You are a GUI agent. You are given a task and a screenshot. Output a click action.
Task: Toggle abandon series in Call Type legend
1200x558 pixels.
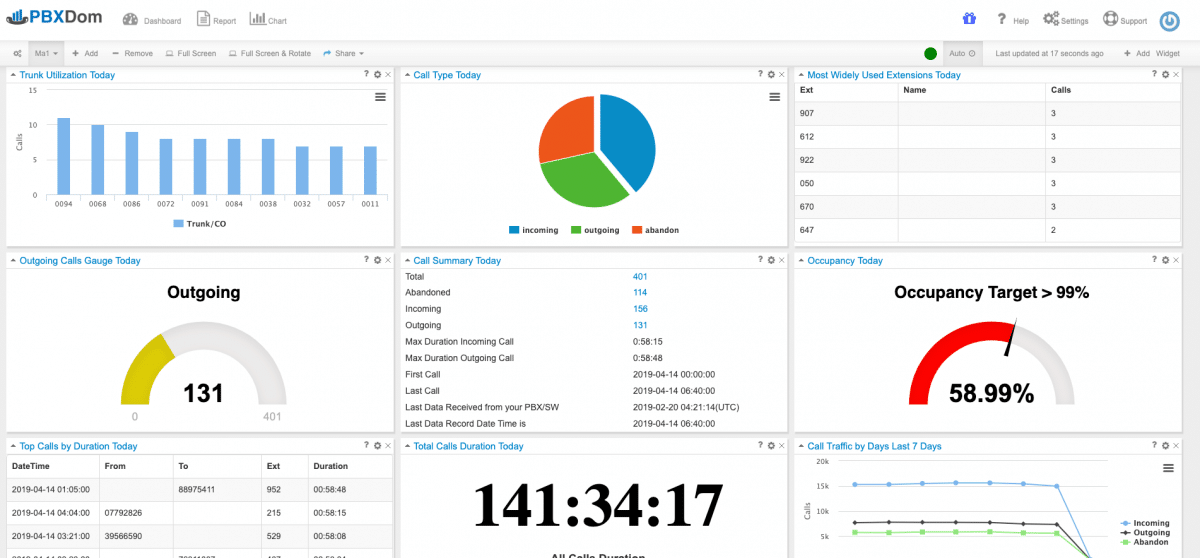tap(655, 230)
